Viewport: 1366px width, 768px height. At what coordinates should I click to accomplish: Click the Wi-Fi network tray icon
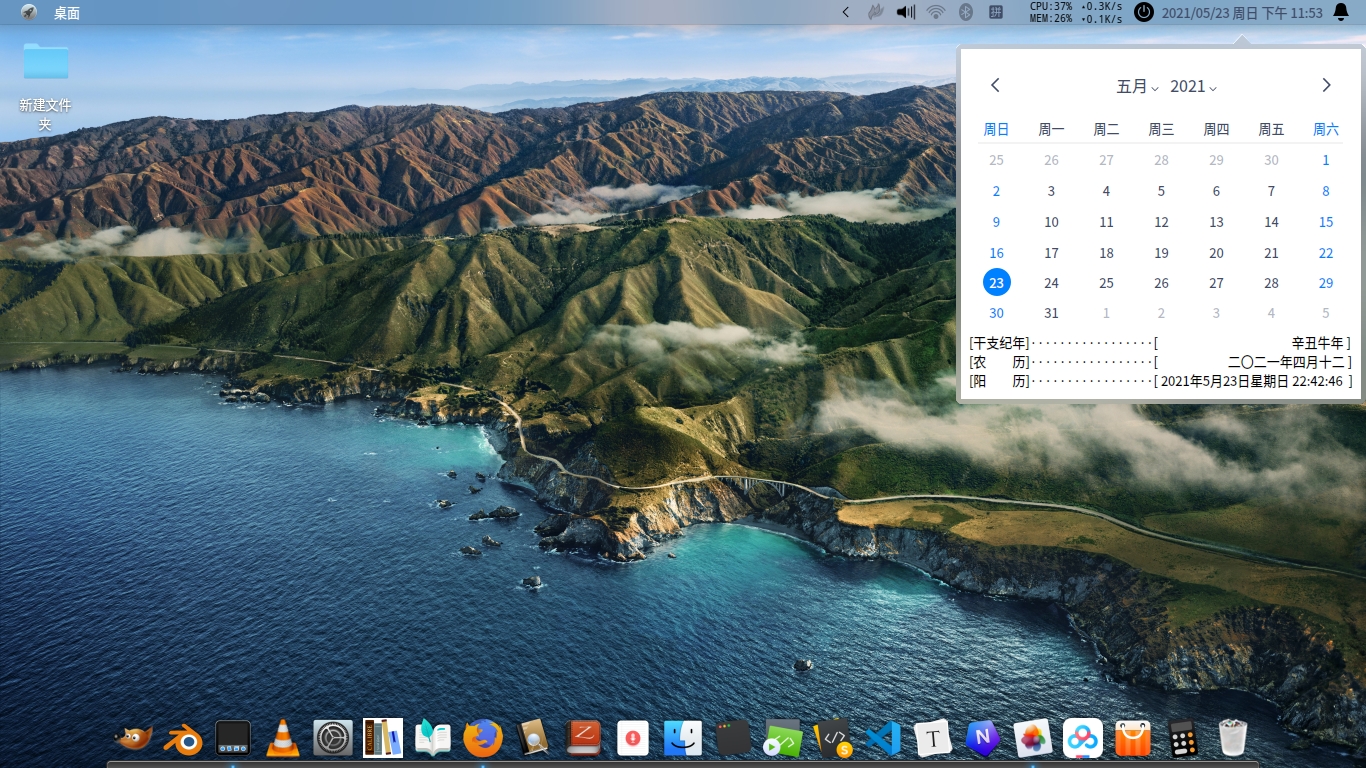[936, 12]
